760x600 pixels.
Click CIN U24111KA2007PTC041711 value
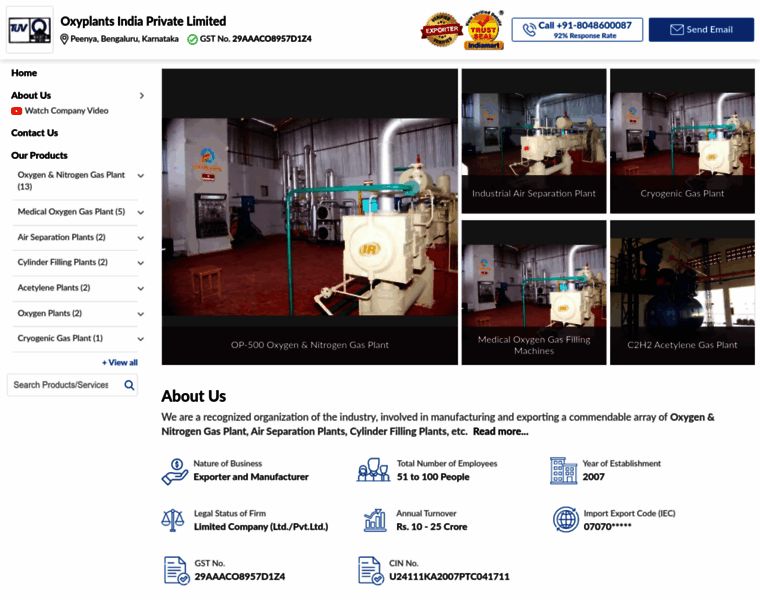click(x=449, y=577)
